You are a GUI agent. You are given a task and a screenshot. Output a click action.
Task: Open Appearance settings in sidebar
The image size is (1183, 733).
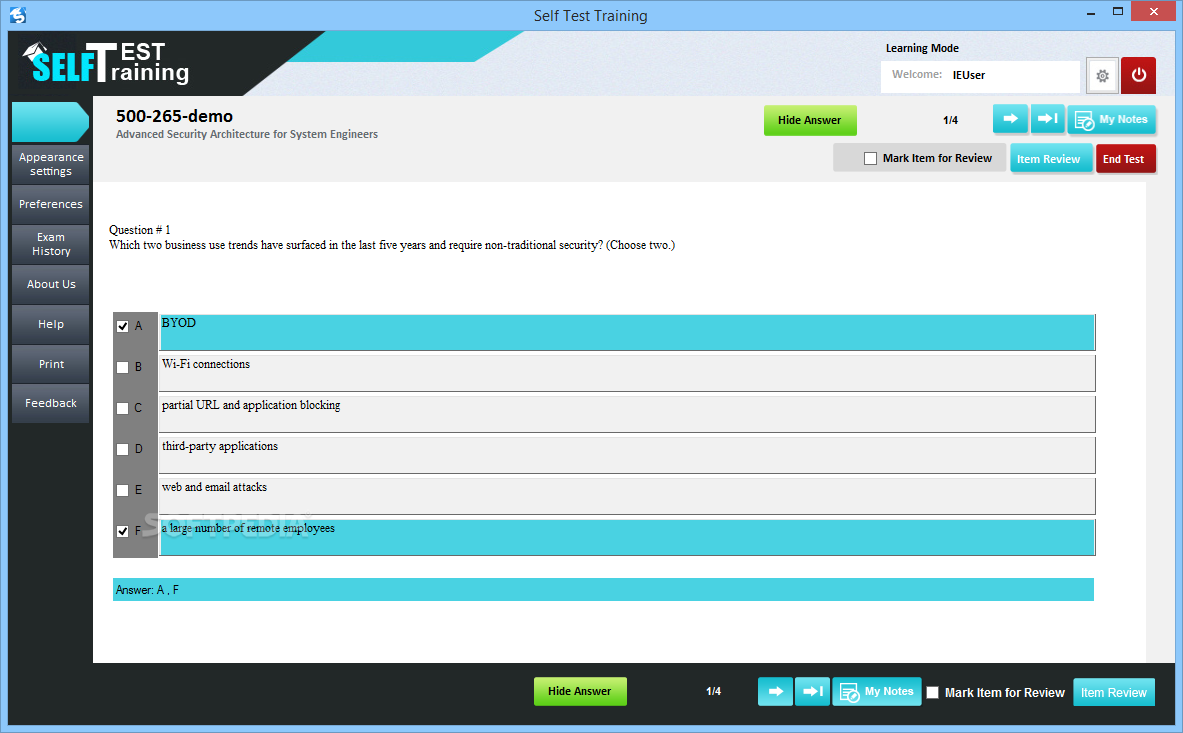[x=51, y=164]
